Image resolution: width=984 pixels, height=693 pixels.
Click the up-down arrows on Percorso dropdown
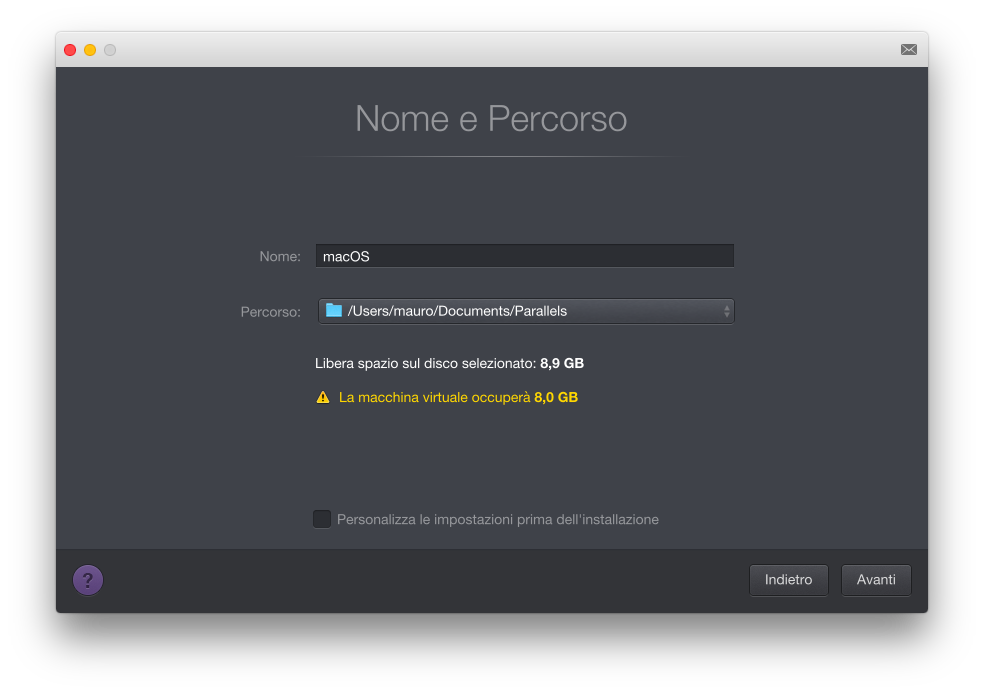(x=727, y=311)
